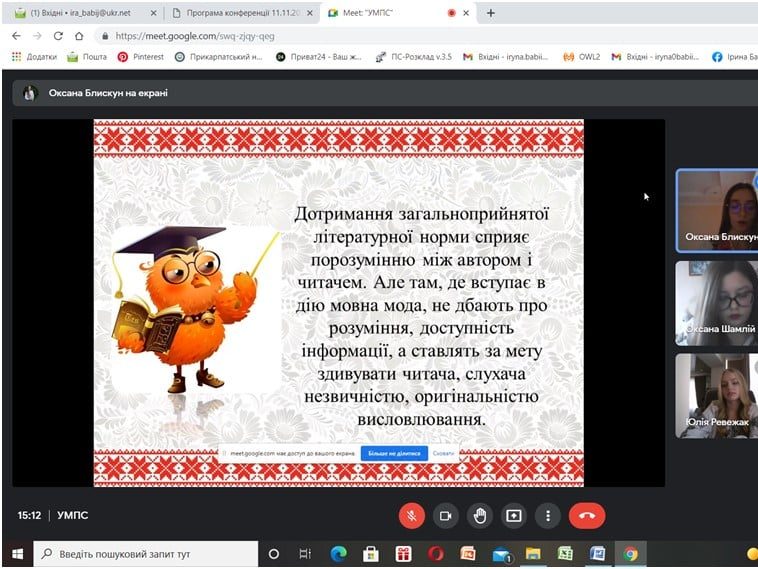This screenshot has width=758, height=569.
Task: Toggle the camera button off
Action: [446, 516]
